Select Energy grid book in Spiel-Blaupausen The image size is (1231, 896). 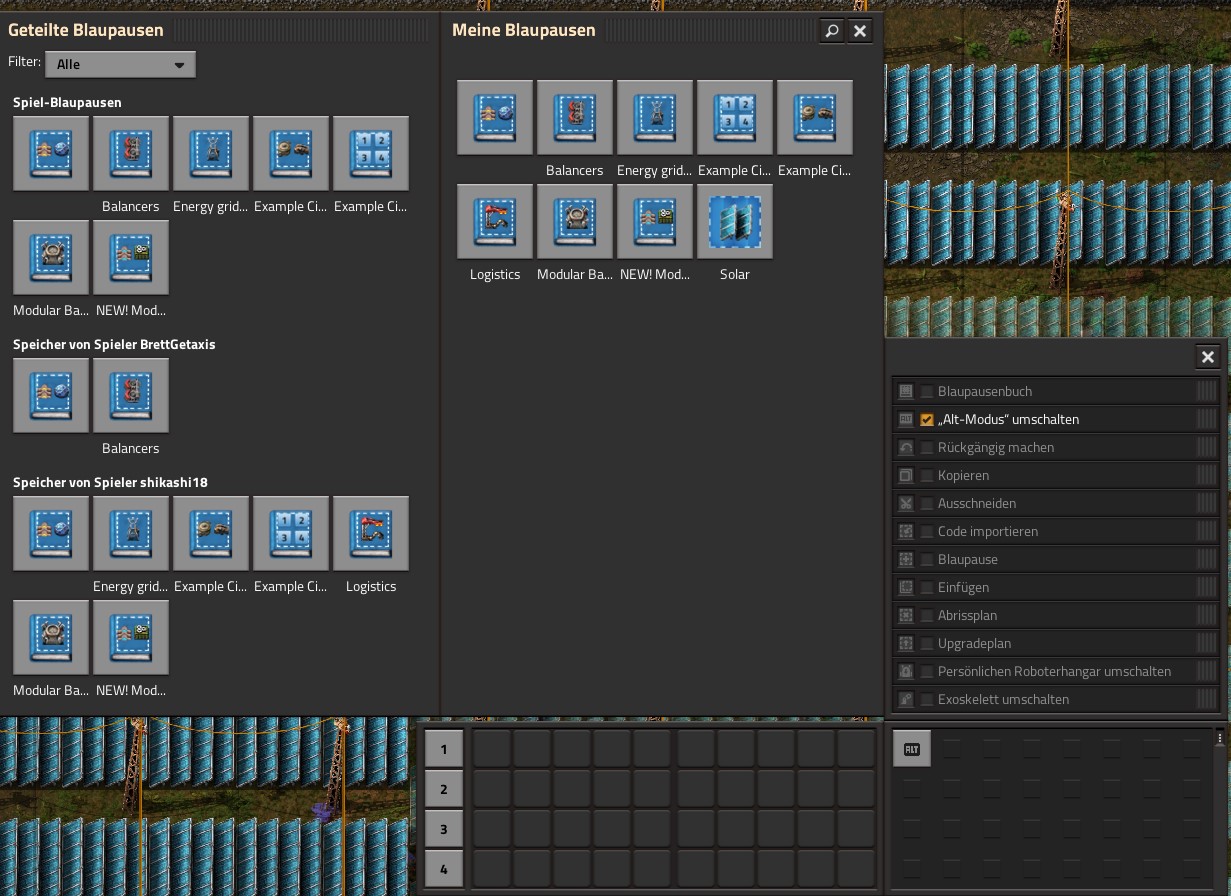coord(211,153)
